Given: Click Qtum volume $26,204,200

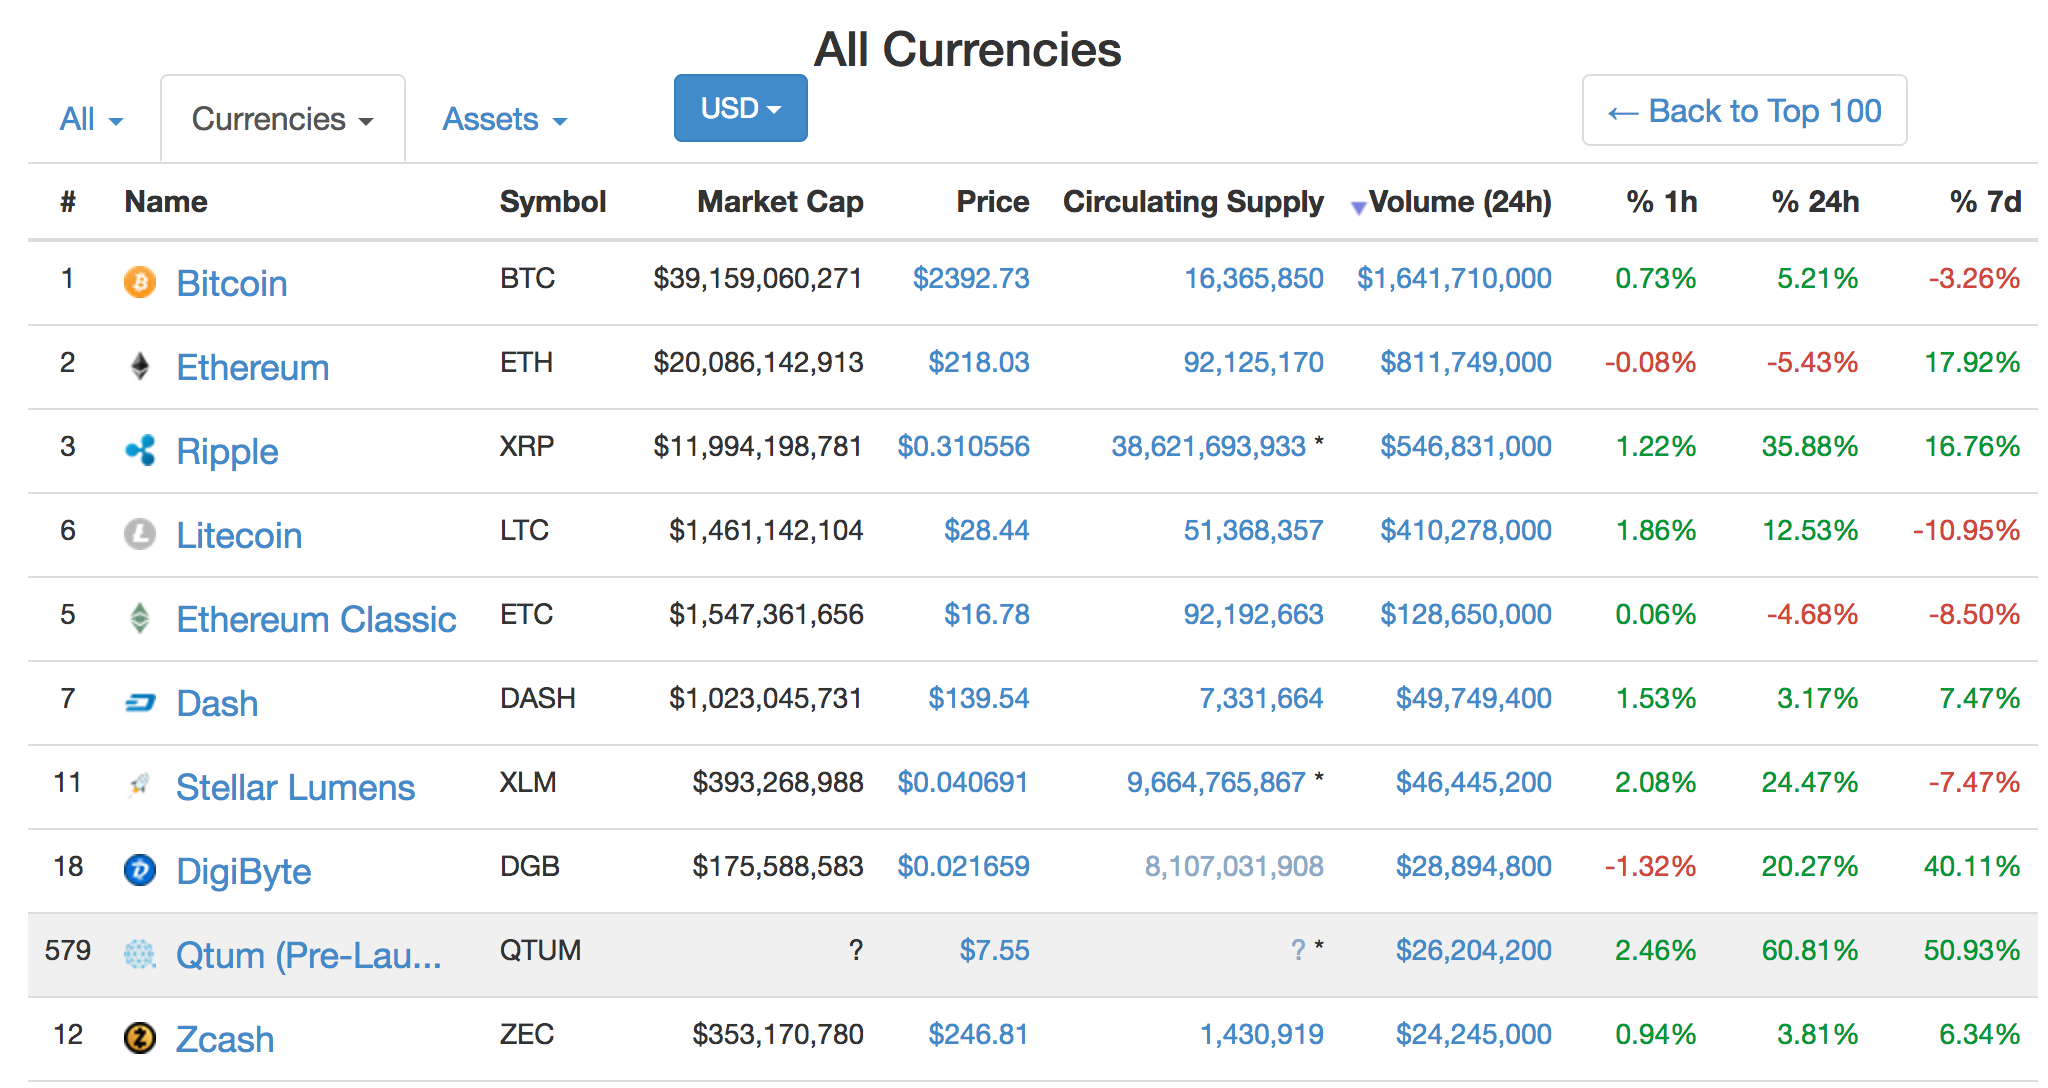Looking at the screenshot, I should (x=1474, y=950).
